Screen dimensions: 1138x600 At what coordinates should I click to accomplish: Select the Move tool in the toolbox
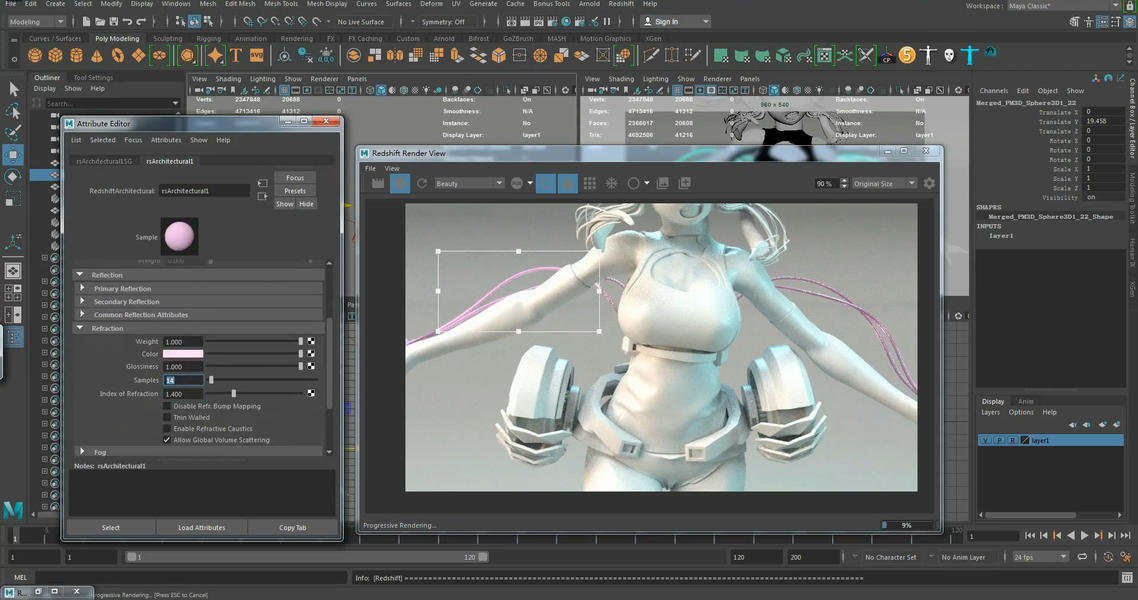pos(13,155)
